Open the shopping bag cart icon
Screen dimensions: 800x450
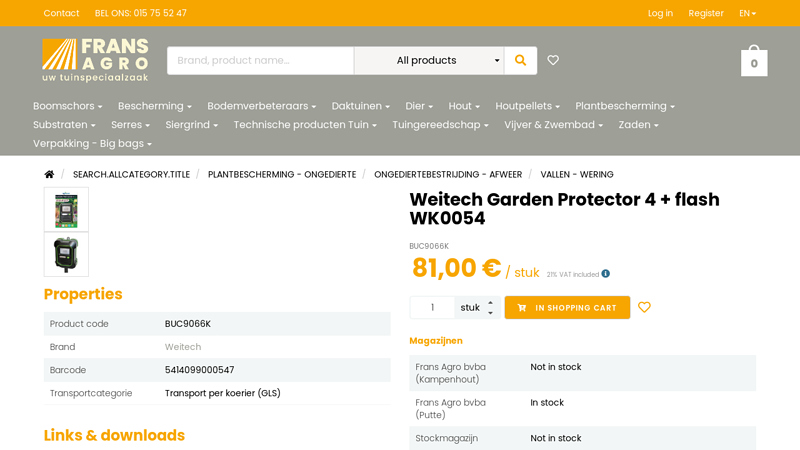coord(754,61)
